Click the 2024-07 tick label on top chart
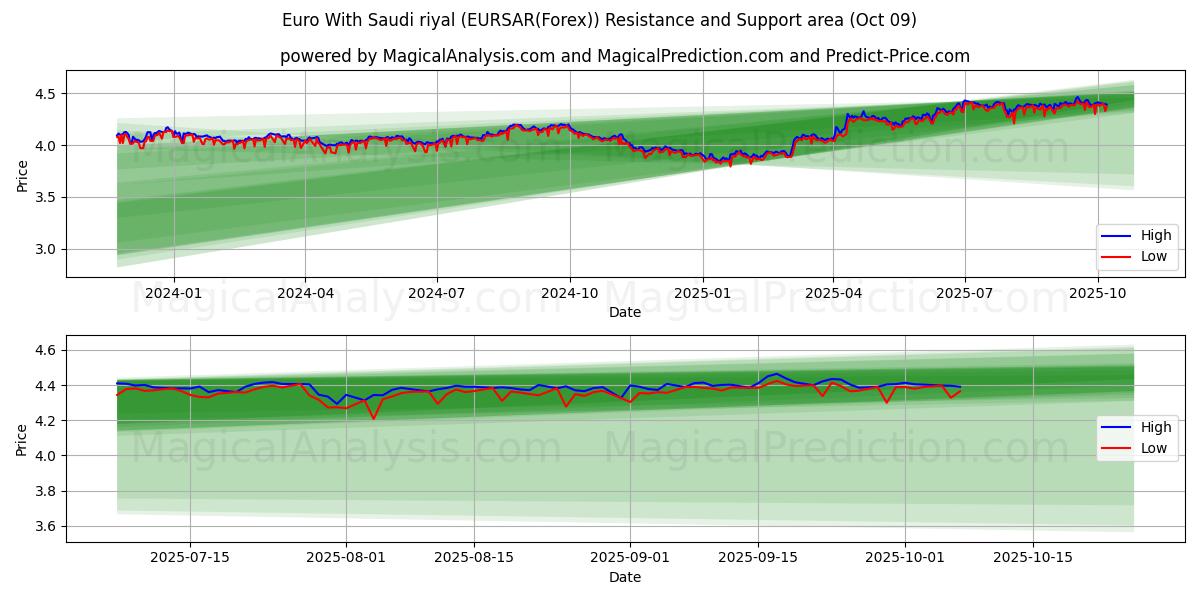Screen dimensions: 1200x600 437,294
